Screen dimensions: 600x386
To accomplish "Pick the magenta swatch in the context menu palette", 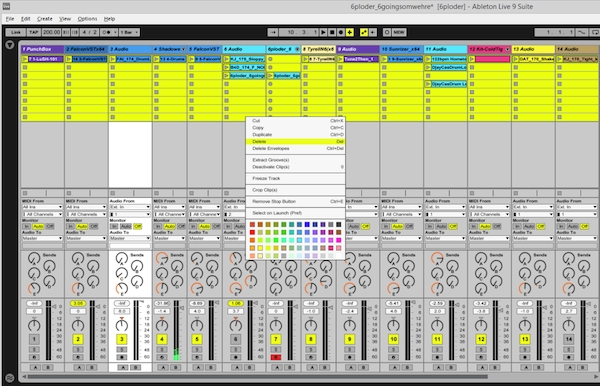I will pyautogui.click(x=338, y=240).
